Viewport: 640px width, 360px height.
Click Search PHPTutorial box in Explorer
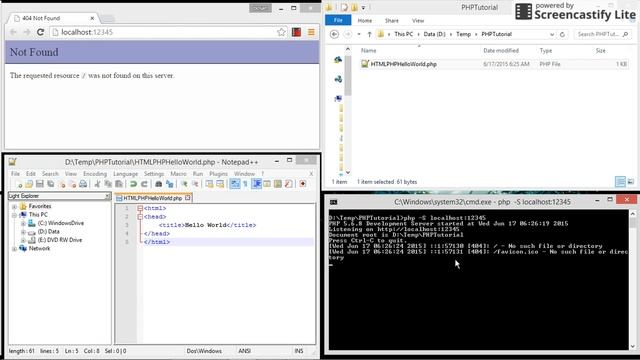[602, 34]
